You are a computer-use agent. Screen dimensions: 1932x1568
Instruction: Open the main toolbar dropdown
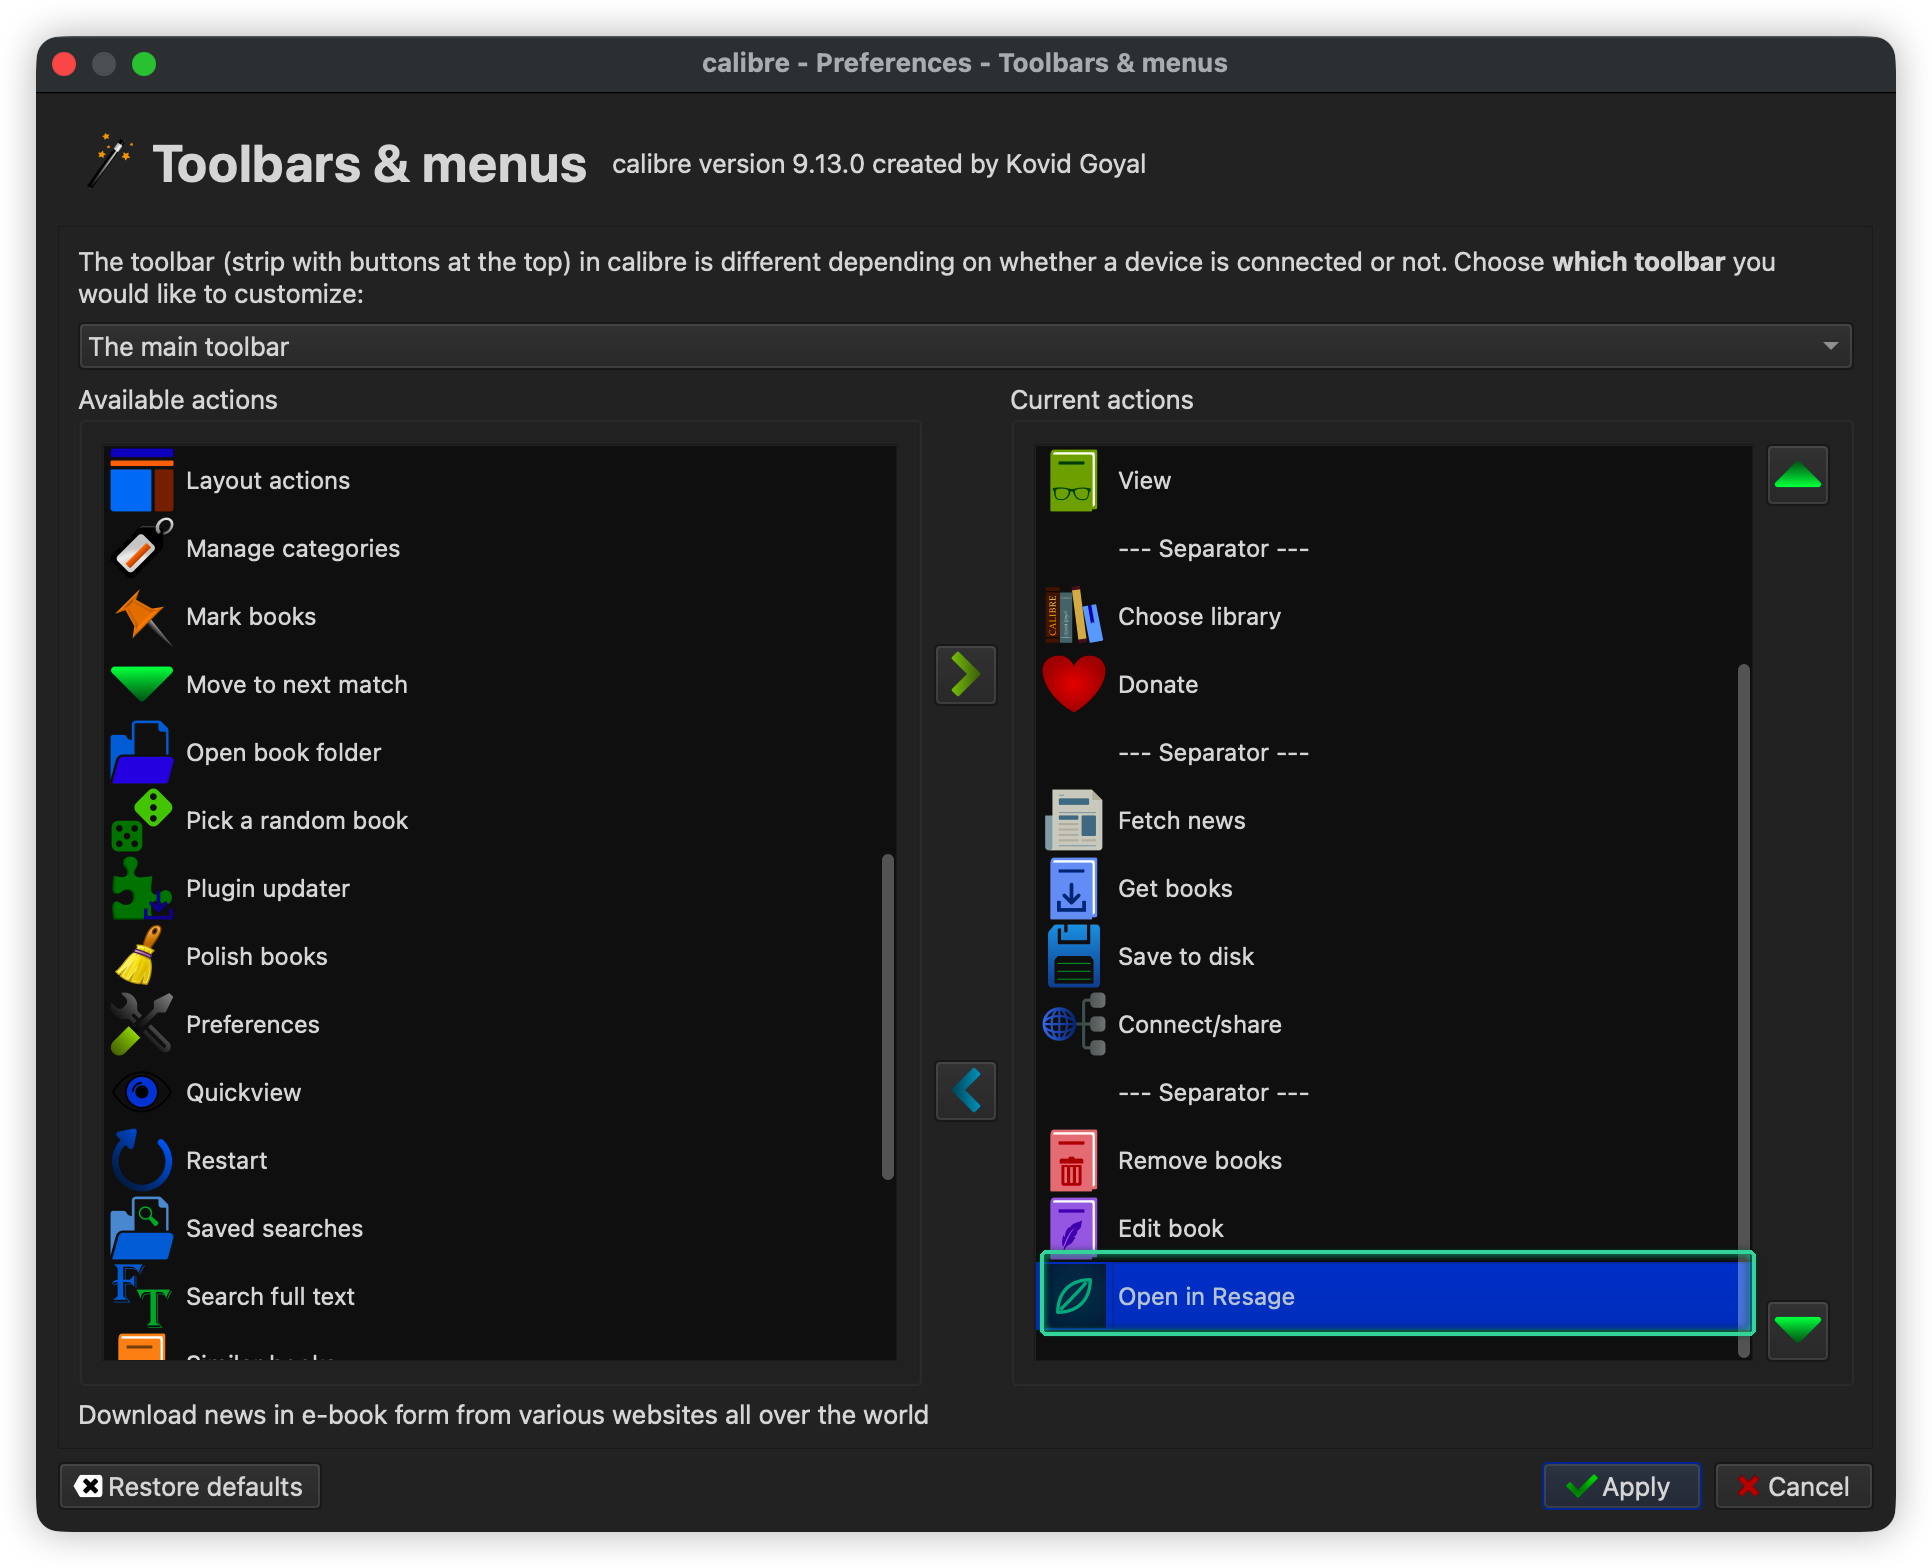tap(965, 347)
